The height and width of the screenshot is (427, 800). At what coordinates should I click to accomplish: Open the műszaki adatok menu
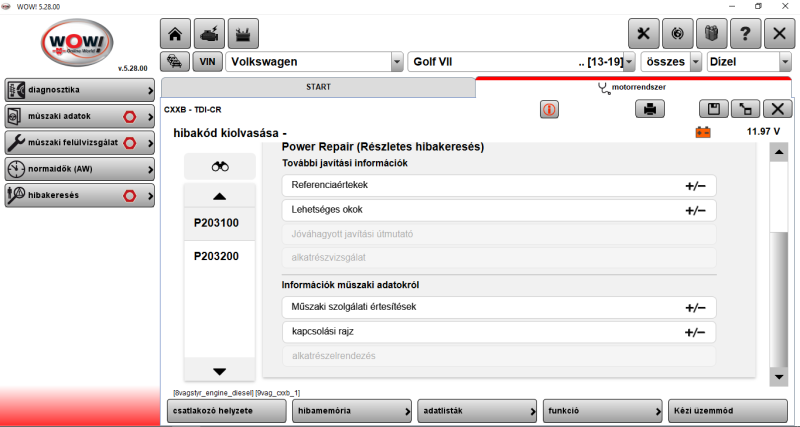point(80,117)
